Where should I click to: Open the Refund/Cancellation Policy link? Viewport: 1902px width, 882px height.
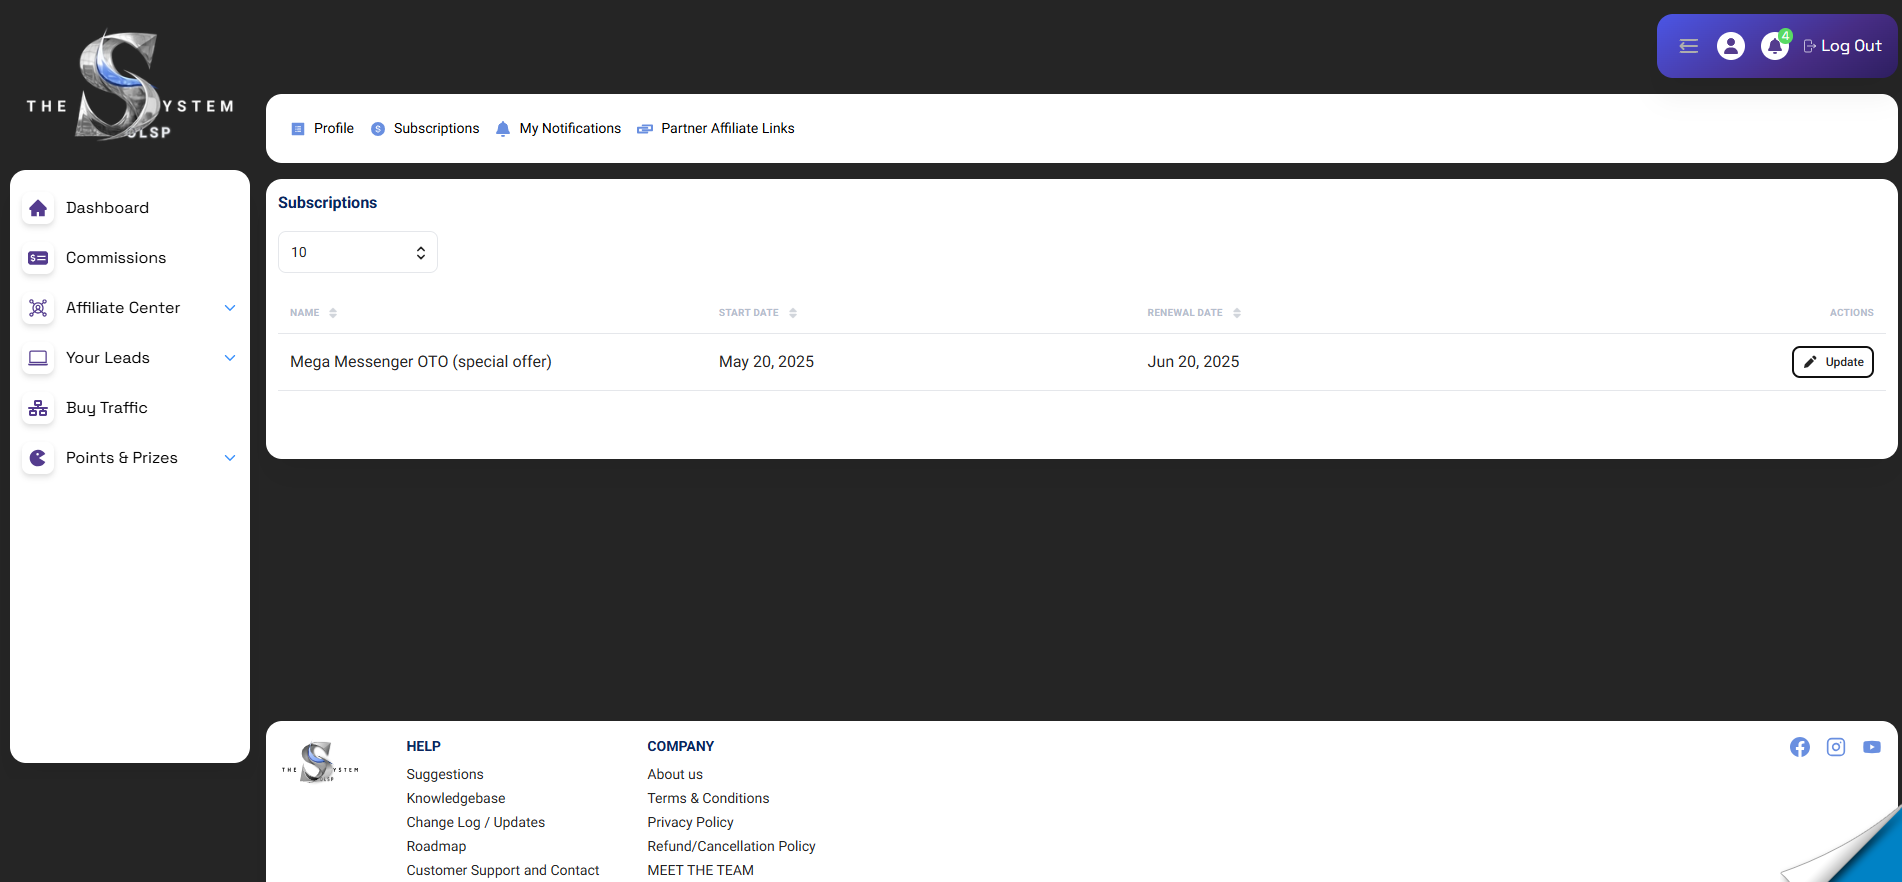pos(731,846)
